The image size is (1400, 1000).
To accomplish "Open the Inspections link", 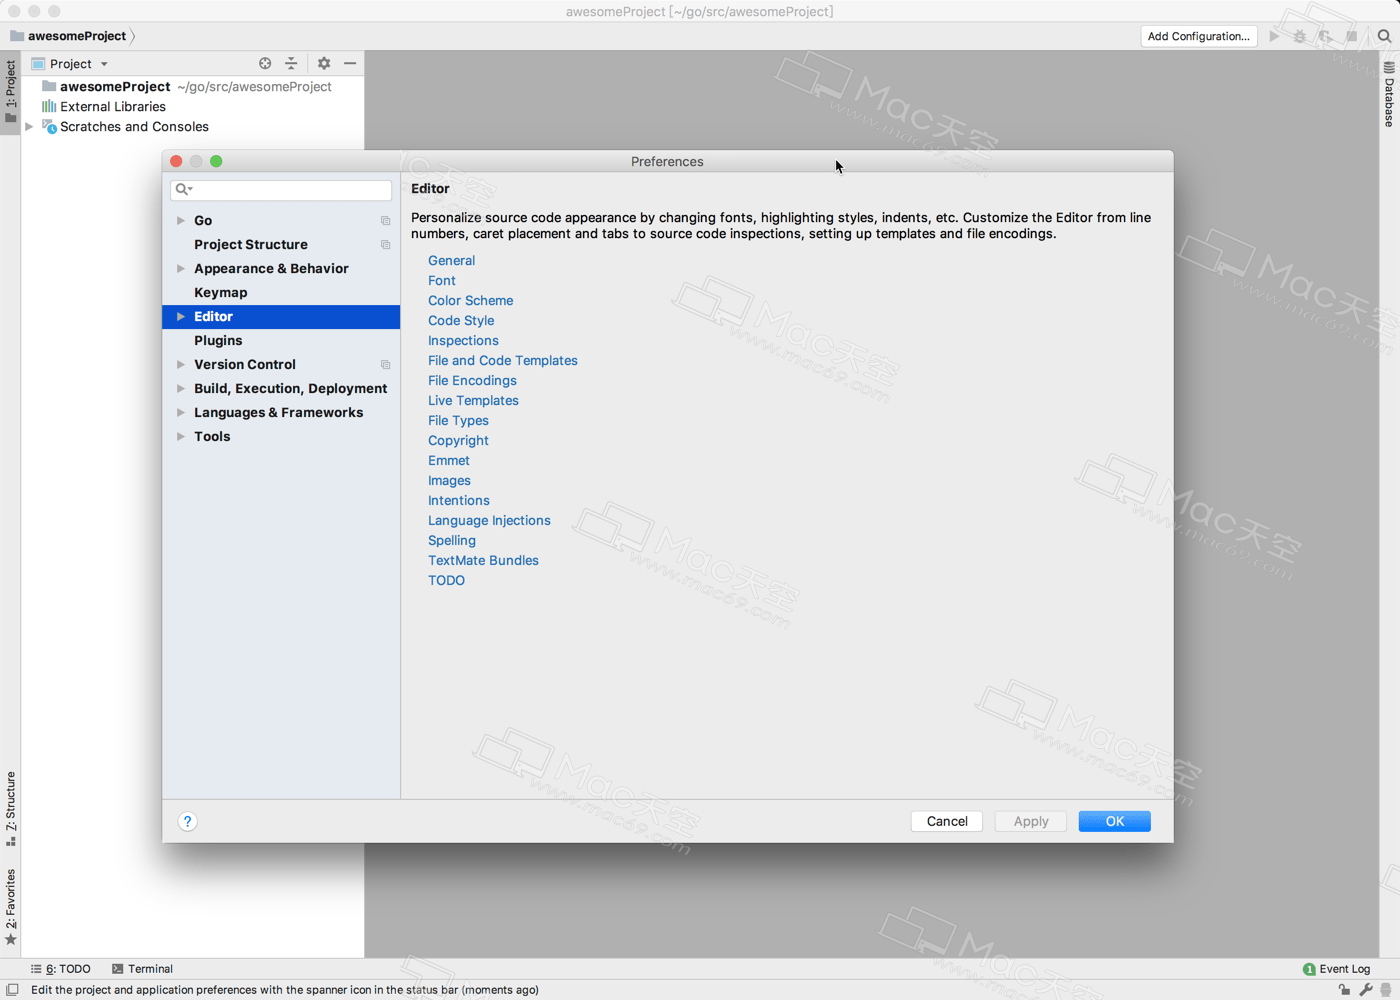I will [463, 340].
